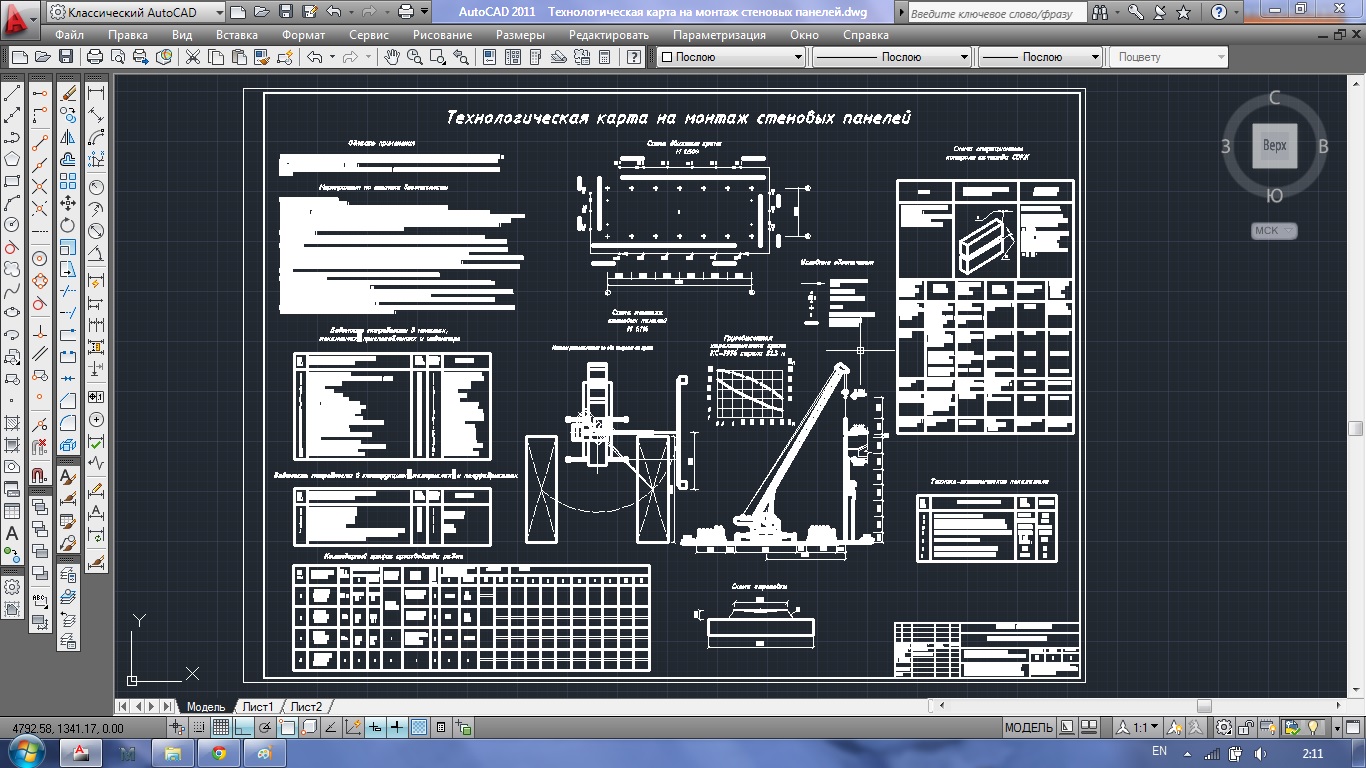
Task: Select the Line draw tool
Action: click(x=12, y=93)
